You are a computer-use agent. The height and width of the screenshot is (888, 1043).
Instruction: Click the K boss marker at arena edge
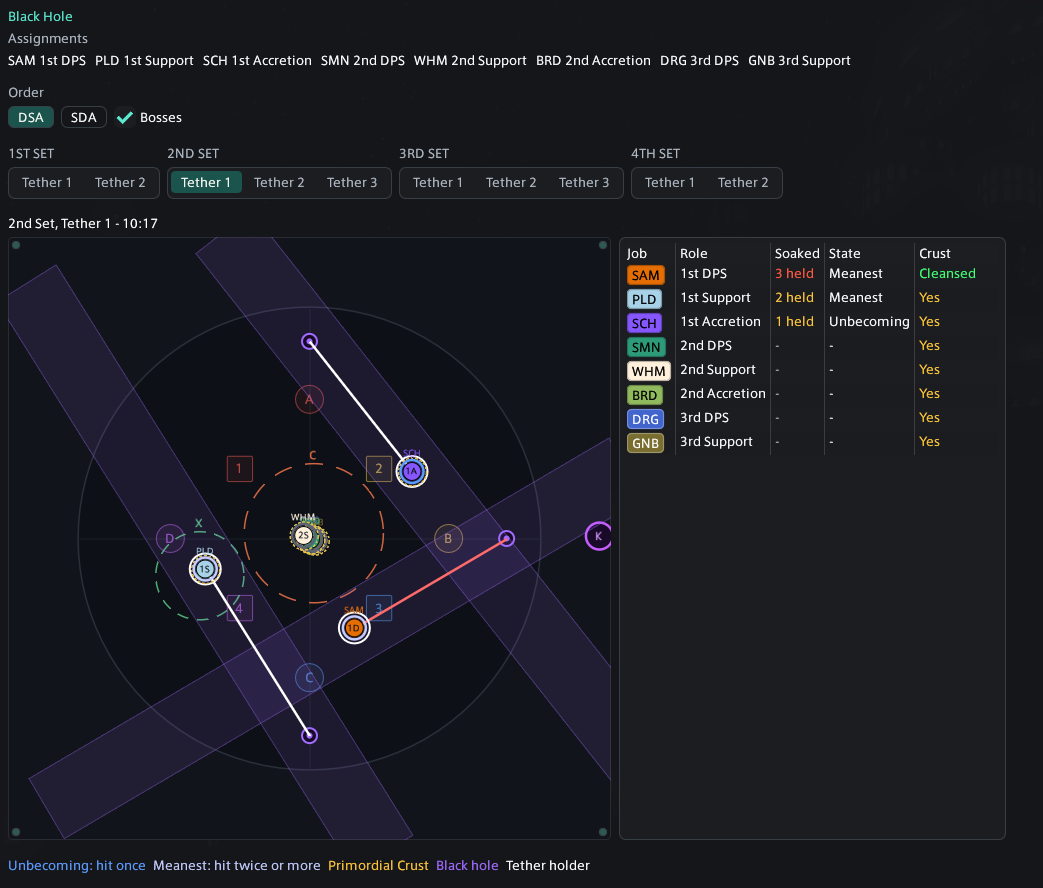click(x=599, y=535)
